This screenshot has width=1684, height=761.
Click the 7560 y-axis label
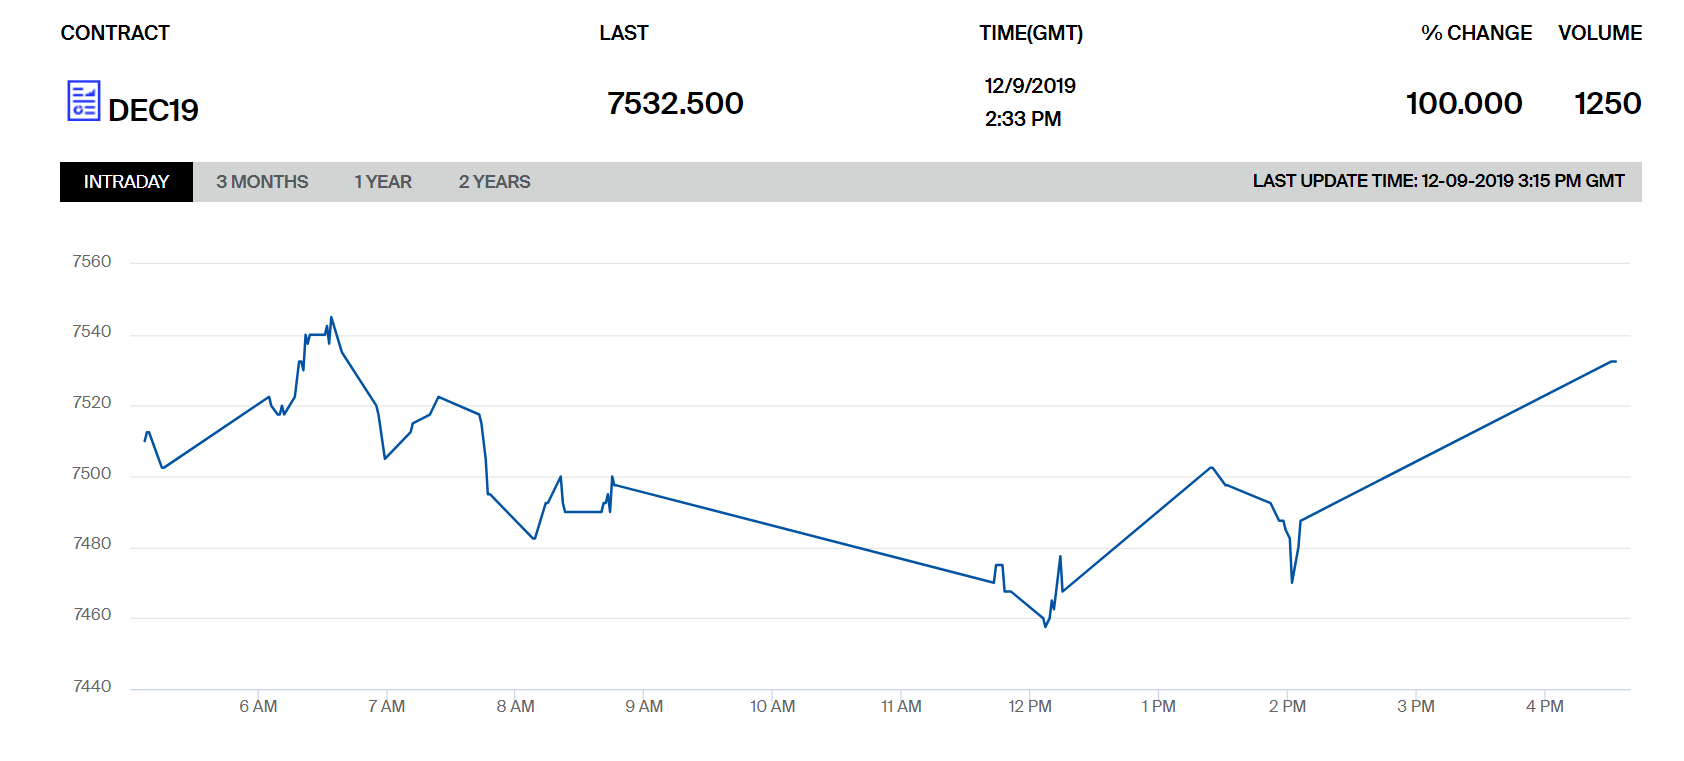pos(92,261)
